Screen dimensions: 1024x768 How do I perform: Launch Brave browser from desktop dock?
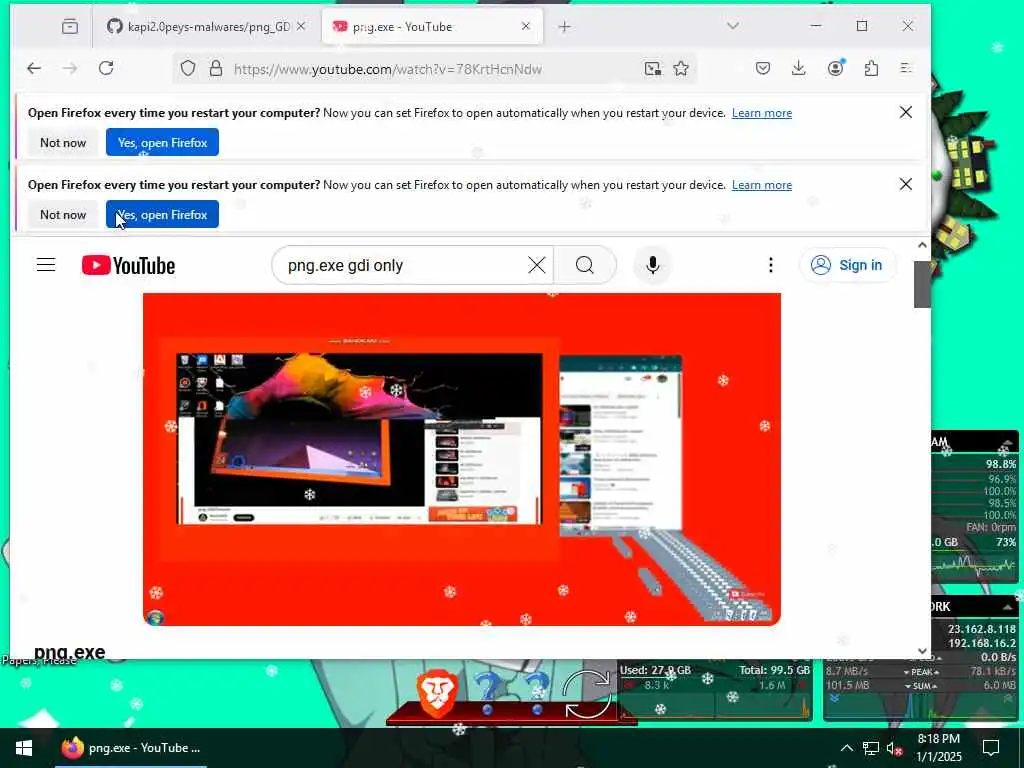[x=437, y=694]
